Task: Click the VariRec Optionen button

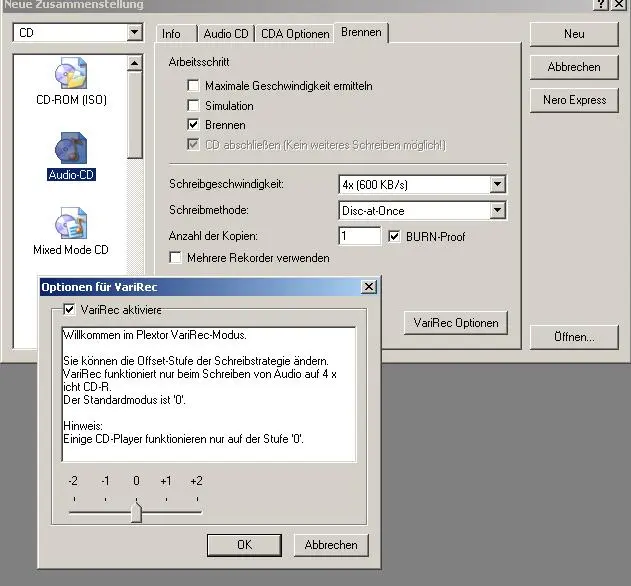Action: pyautogui.click(x=455, y=323)
